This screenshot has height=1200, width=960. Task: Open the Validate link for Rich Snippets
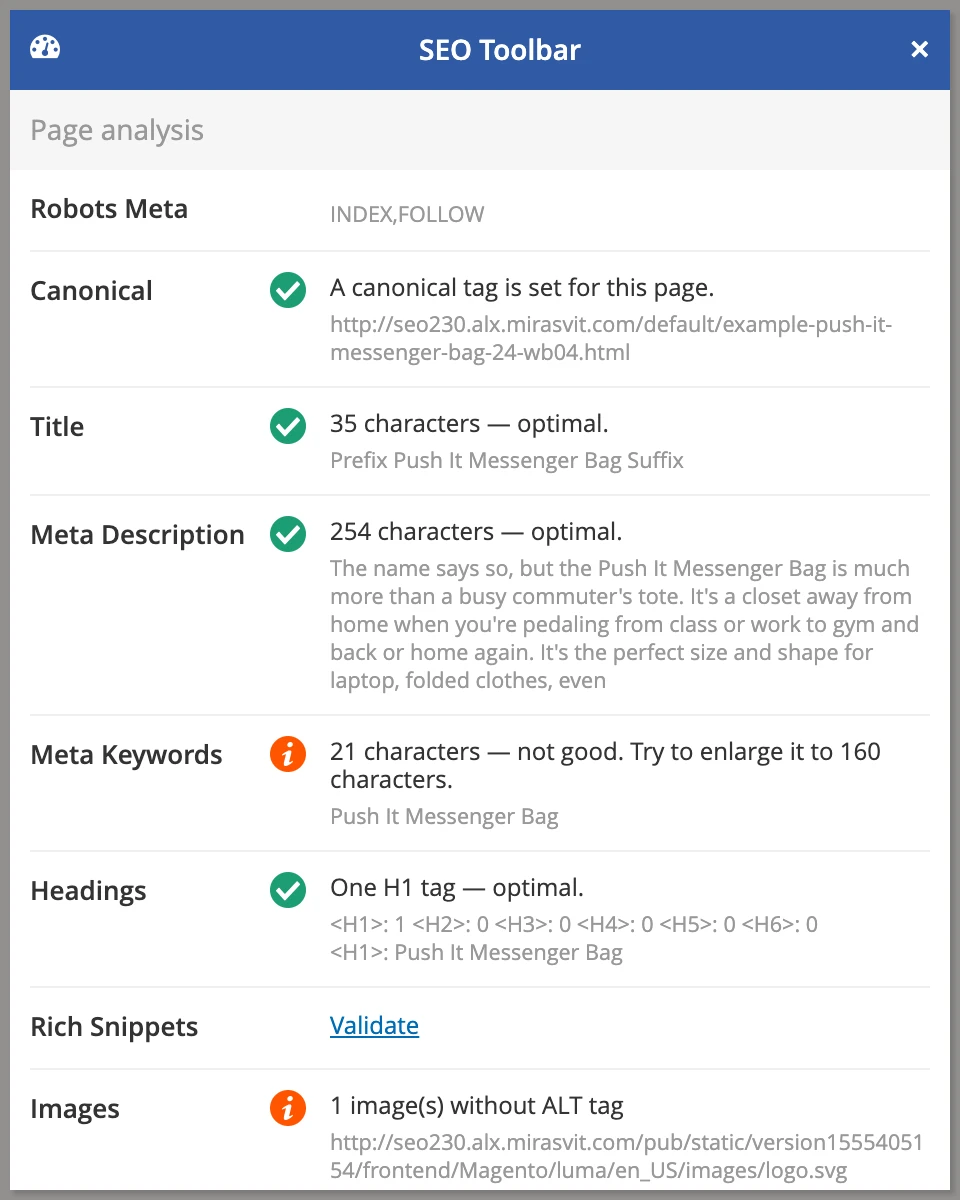[374, 1025]
